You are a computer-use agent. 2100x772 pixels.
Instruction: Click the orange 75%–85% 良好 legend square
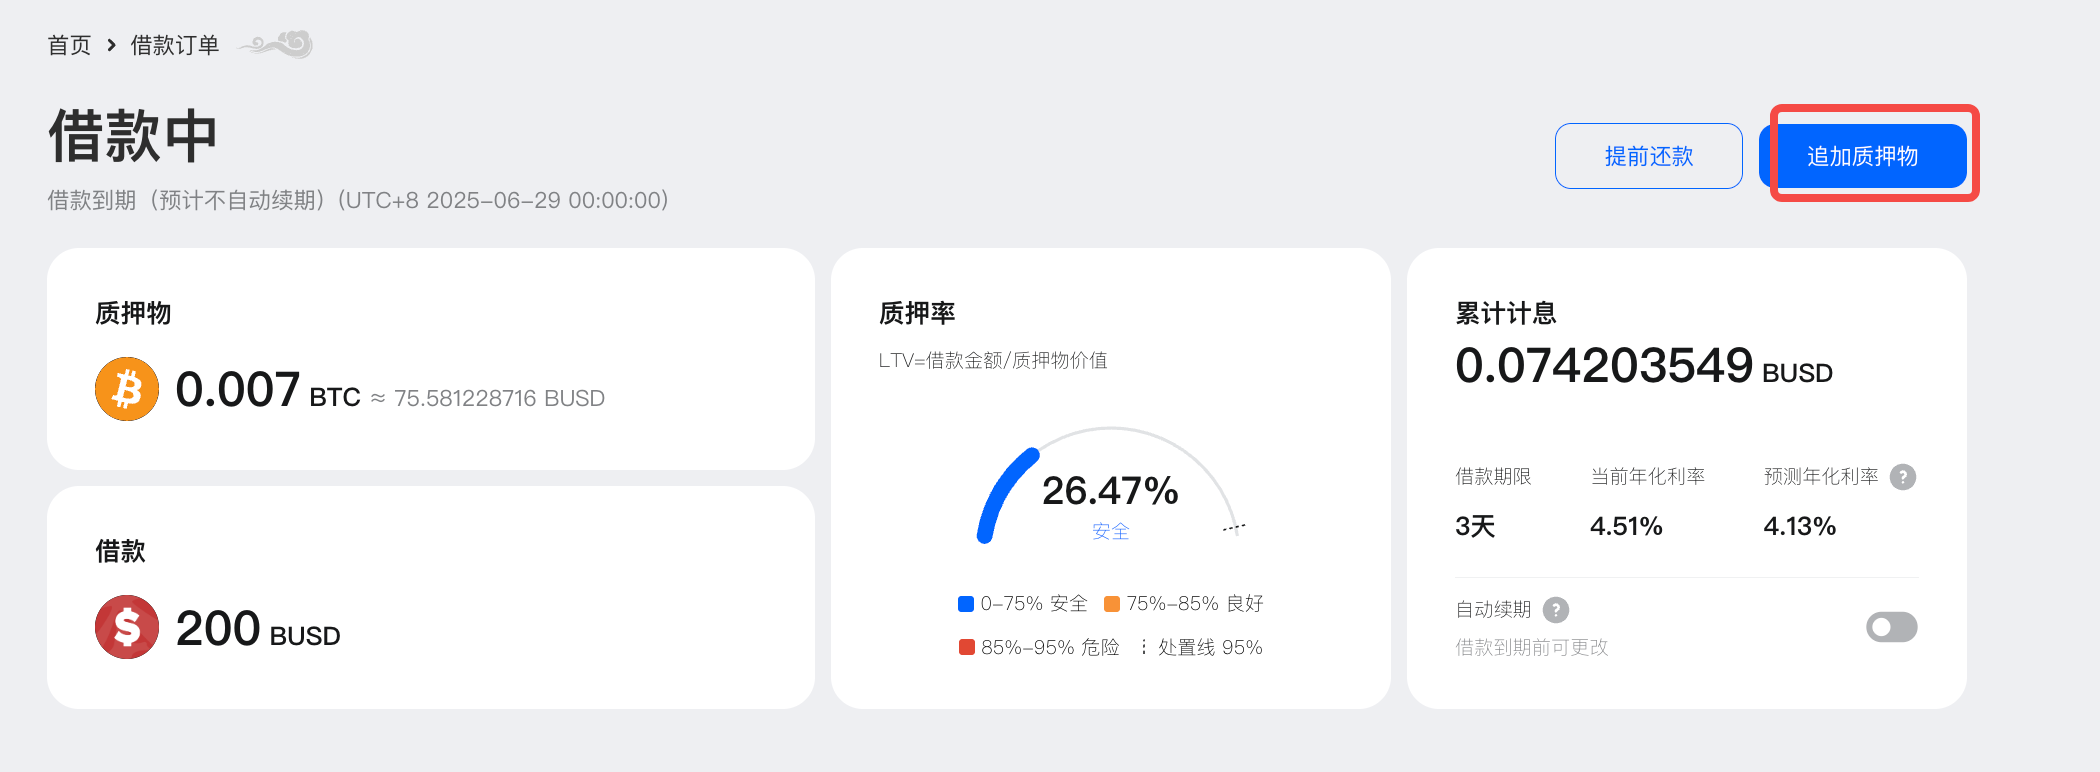(1111, 603)
